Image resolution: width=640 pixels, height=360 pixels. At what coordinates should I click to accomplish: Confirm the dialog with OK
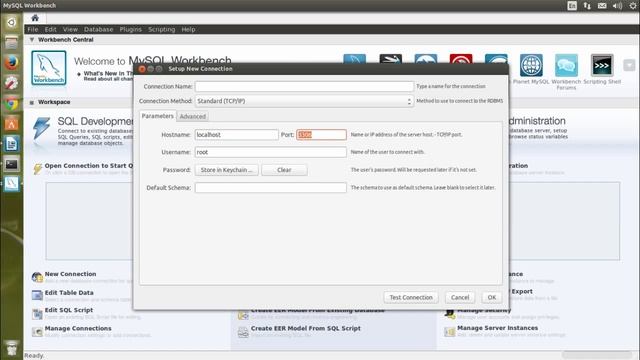click(x=492, y=298)
